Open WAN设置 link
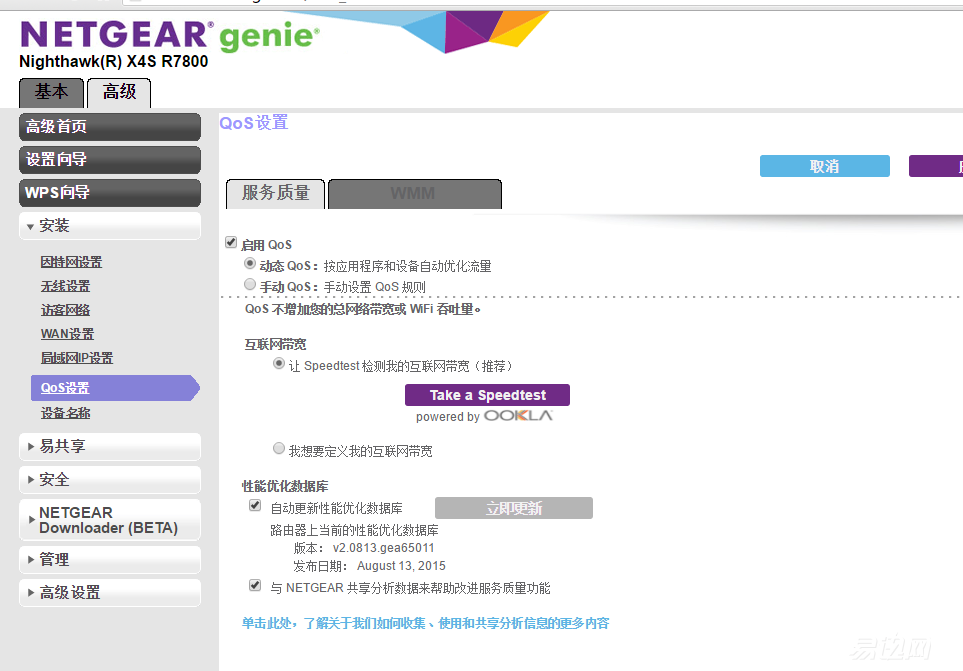Image resolution: width=963 pixels, height=671 pixels. coord(68,334)
